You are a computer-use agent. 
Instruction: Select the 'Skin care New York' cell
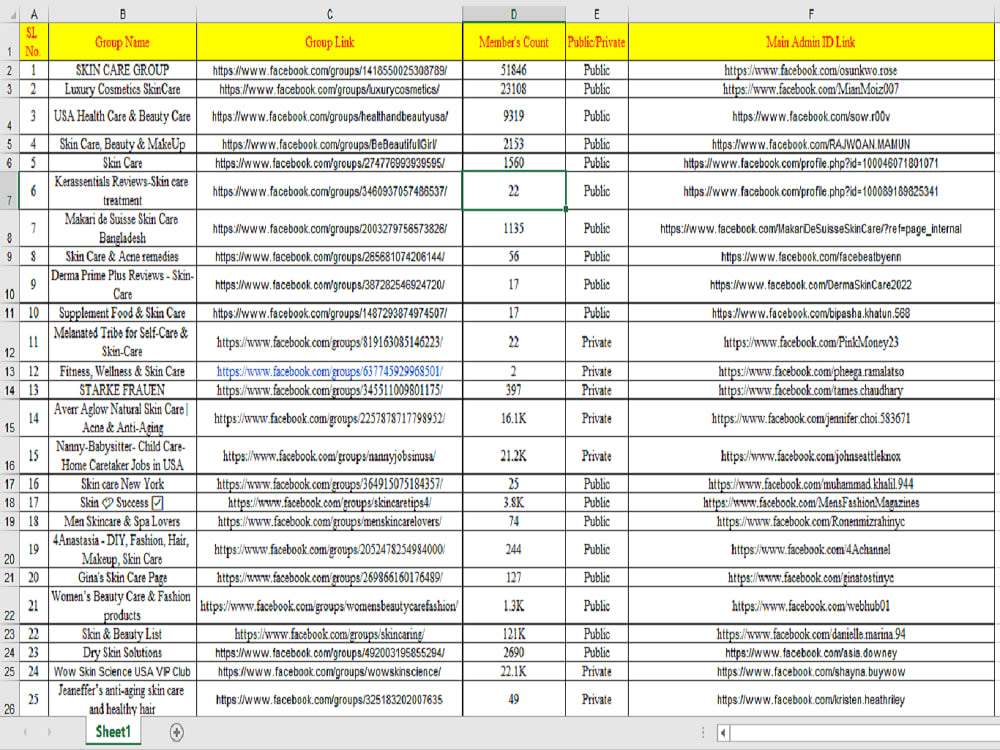(122, 484)
